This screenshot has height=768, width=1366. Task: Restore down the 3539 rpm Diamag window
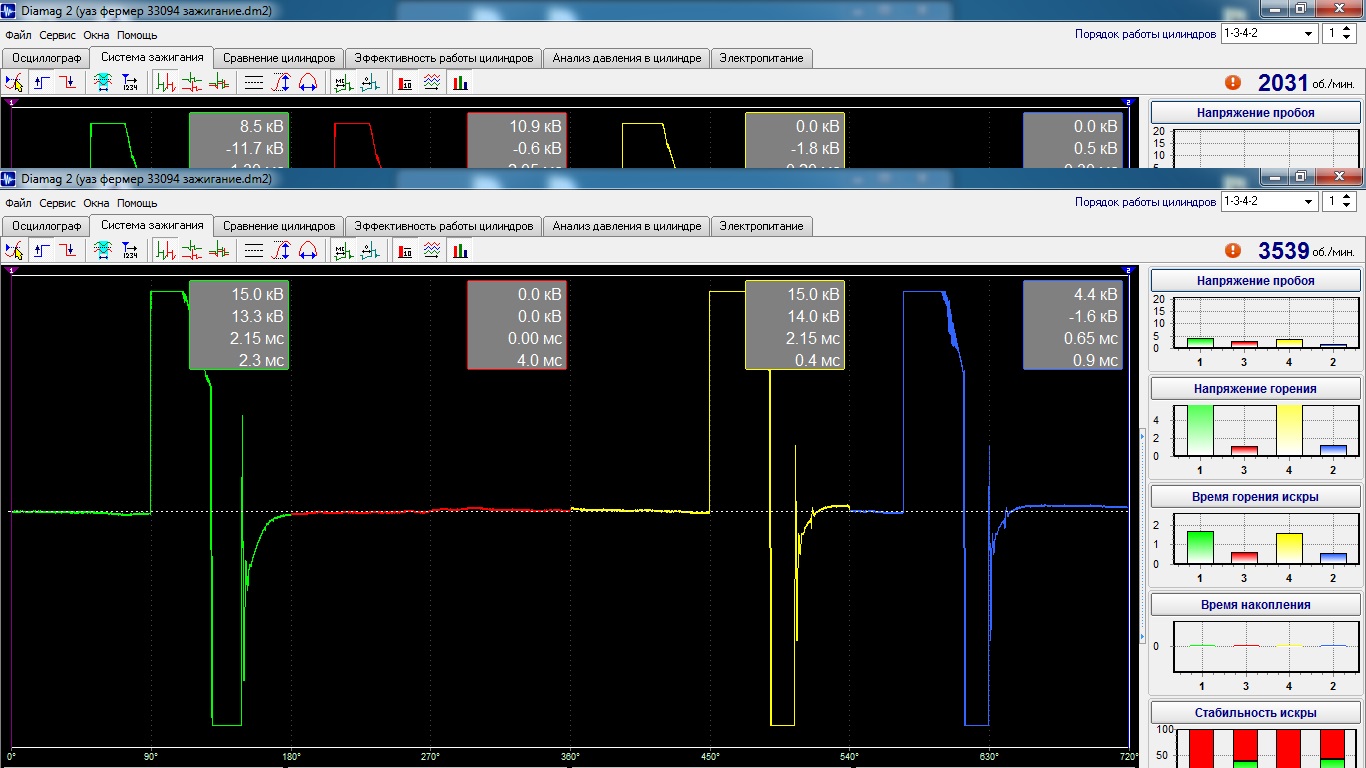pyautogui.click(x=1300, y=177)
